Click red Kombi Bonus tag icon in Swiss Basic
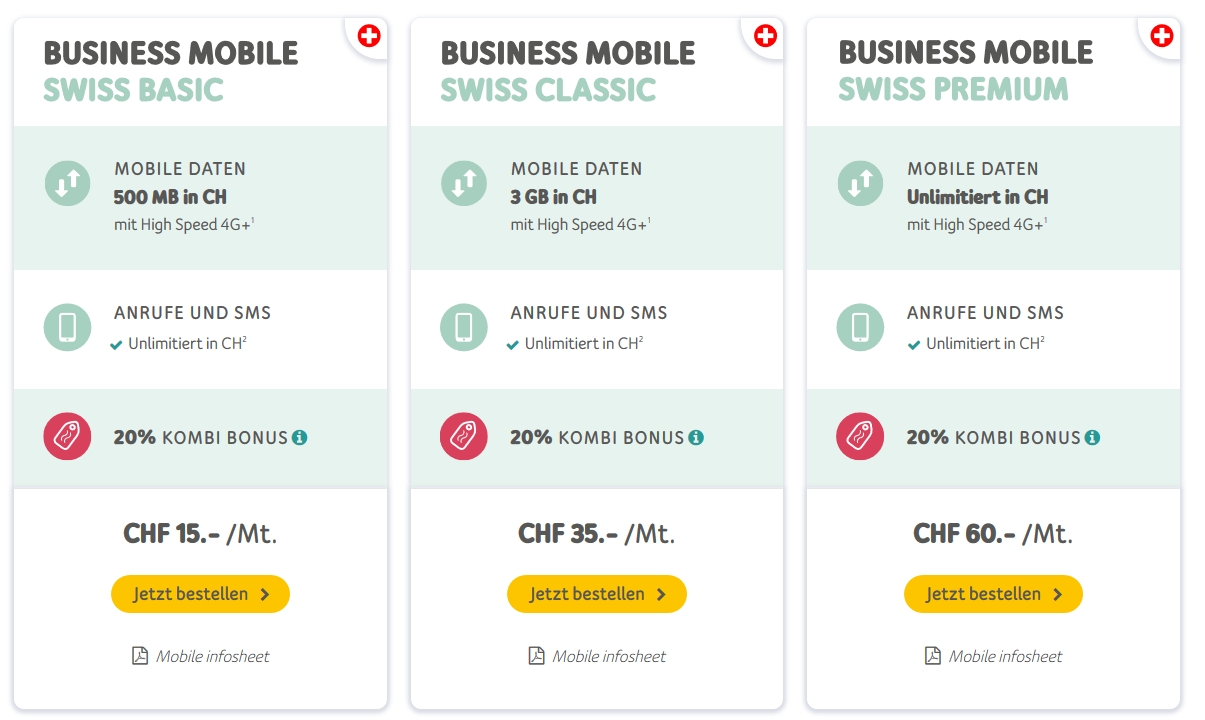Screen dimensions: 1205x720 [67, 437]
